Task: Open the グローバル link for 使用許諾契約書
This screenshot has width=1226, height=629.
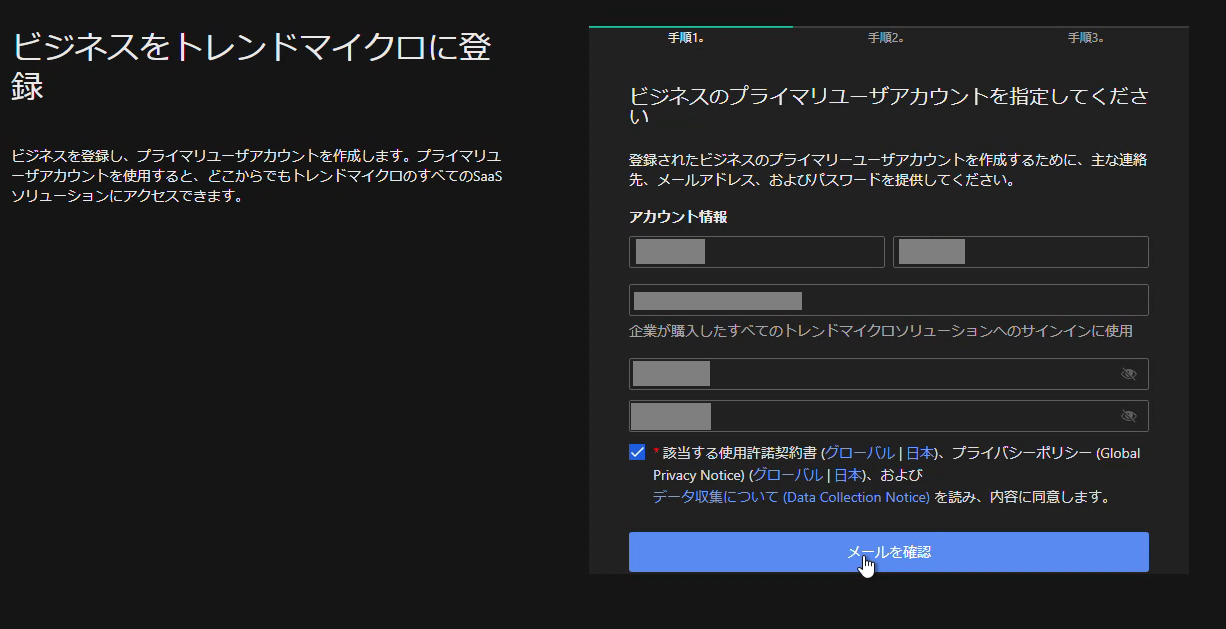Action: (859, 453)
